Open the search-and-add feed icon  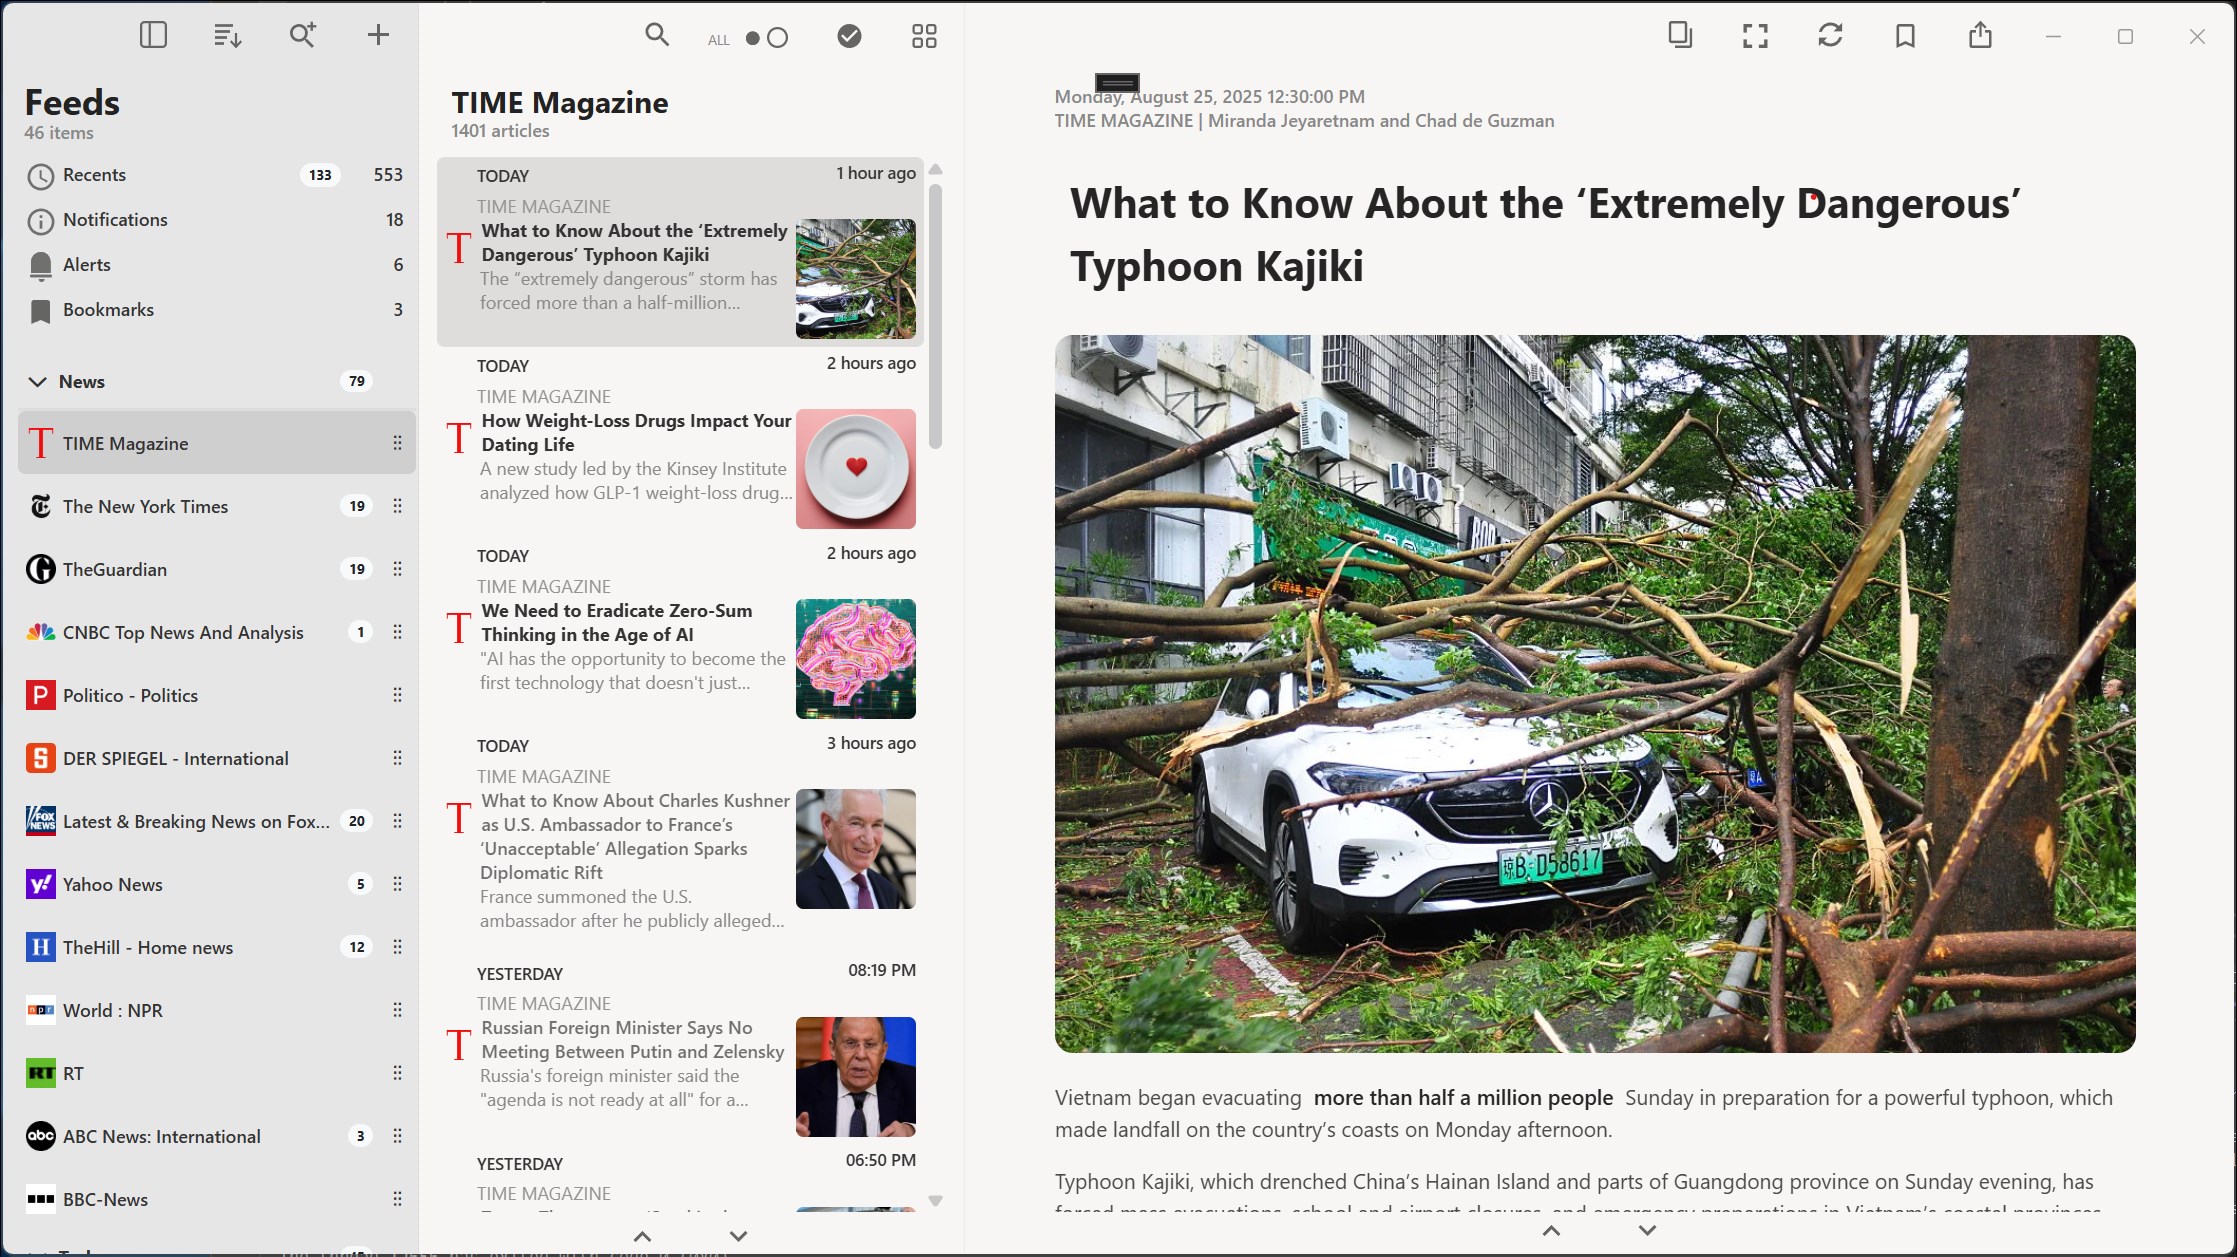click(302, 35)
